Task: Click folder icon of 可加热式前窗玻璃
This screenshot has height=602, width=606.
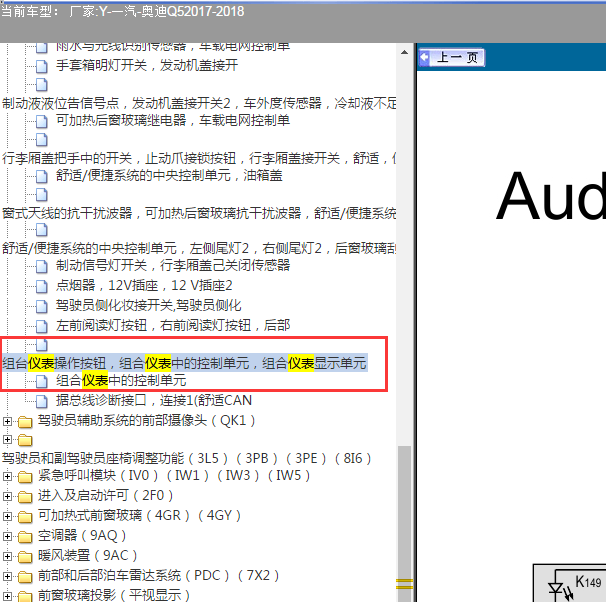Action: [25, 517]
